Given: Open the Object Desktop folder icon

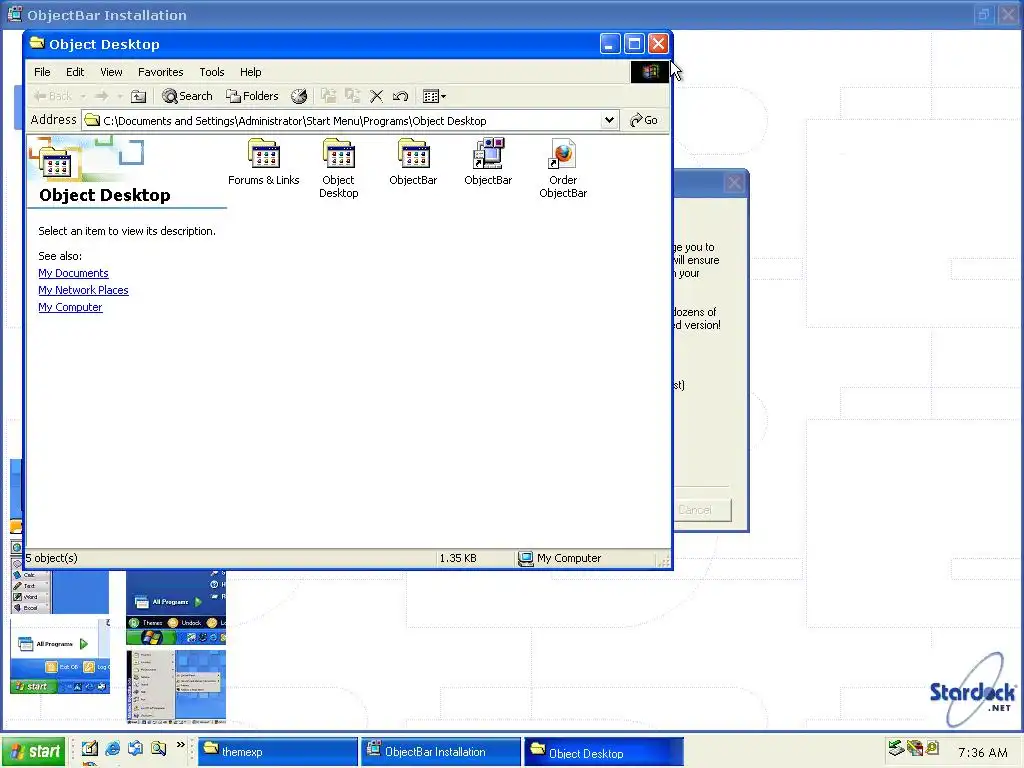Looking at the screenshot, I should click(338, 168).
